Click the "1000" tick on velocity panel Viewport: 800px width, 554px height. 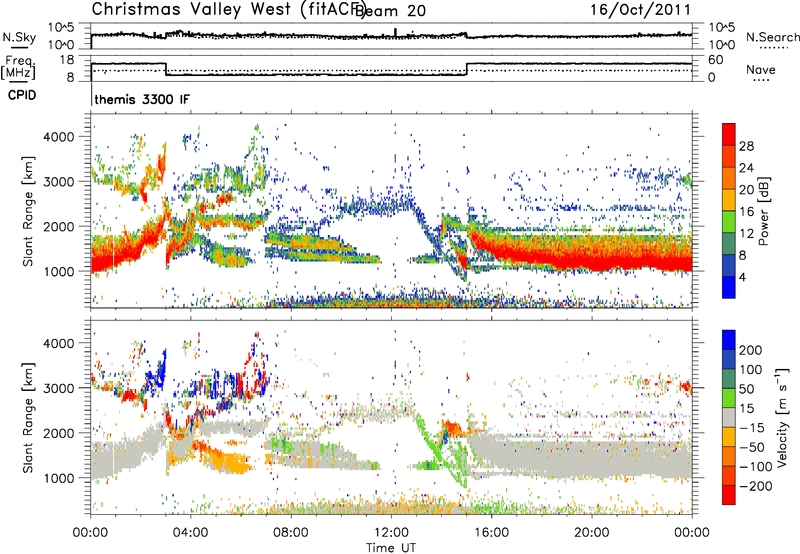coord(58,478)
